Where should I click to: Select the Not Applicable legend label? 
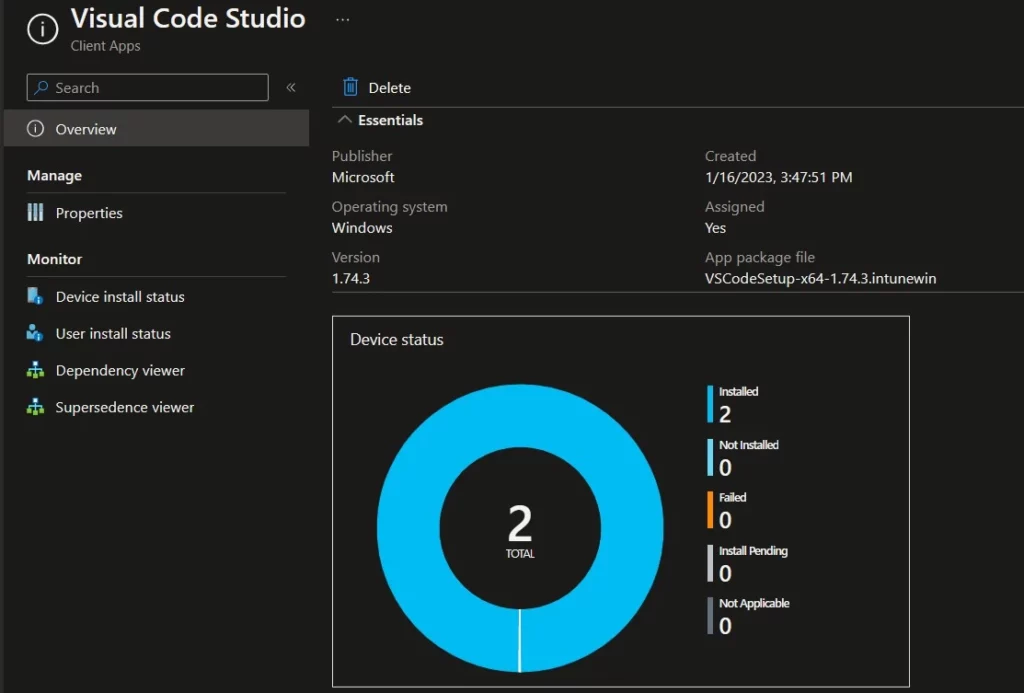coord(754,604)
